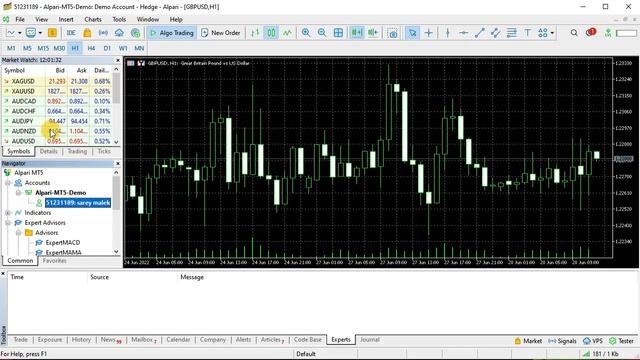Insert Fibonacci retracement tool
This screenshot has height=360, width=640.
click(x=511, y=33)
